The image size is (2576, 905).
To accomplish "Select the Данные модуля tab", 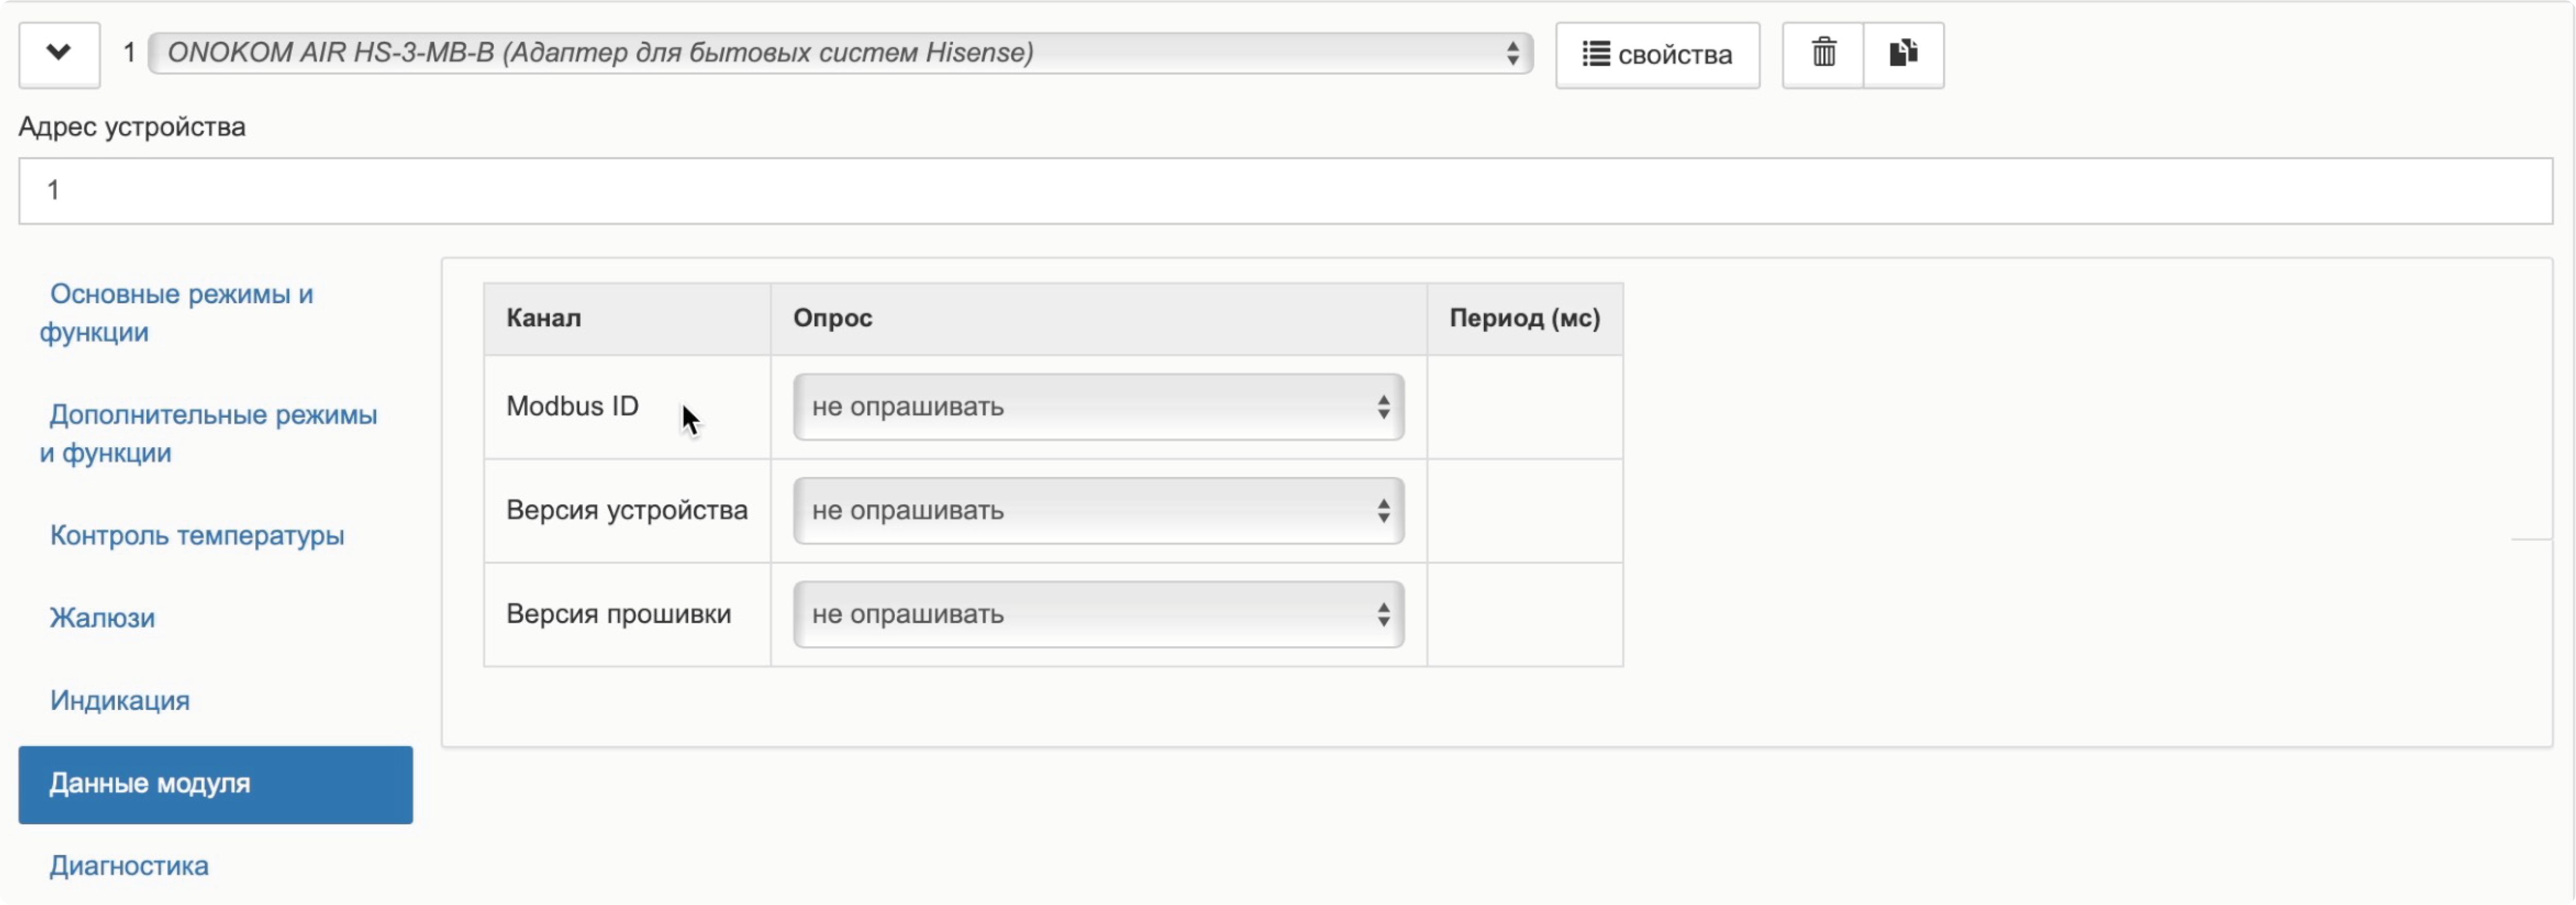I will coord(215,784).
